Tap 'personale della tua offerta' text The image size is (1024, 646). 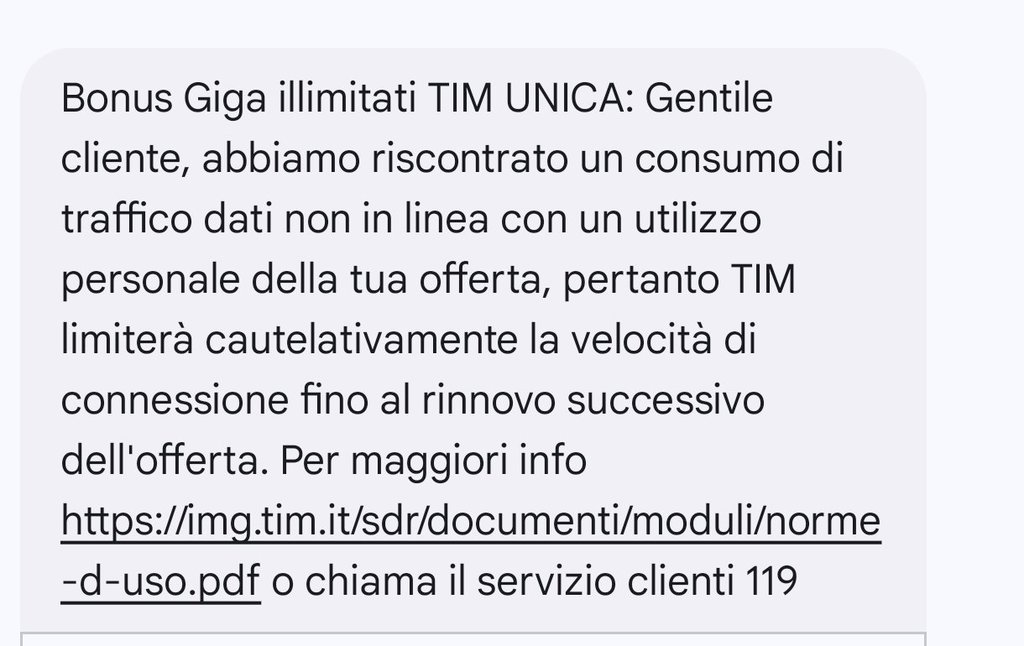point(301,280)
